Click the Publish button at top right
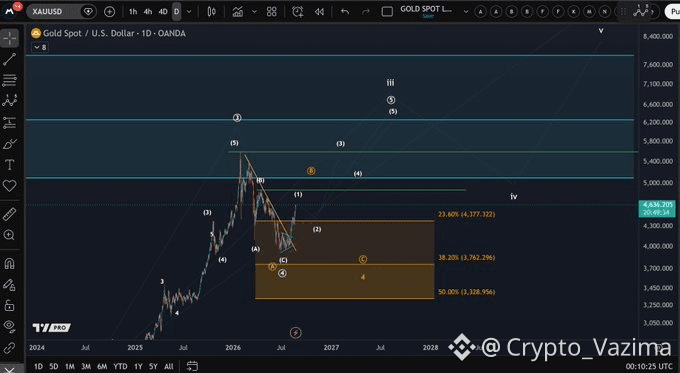 [673, 12]
